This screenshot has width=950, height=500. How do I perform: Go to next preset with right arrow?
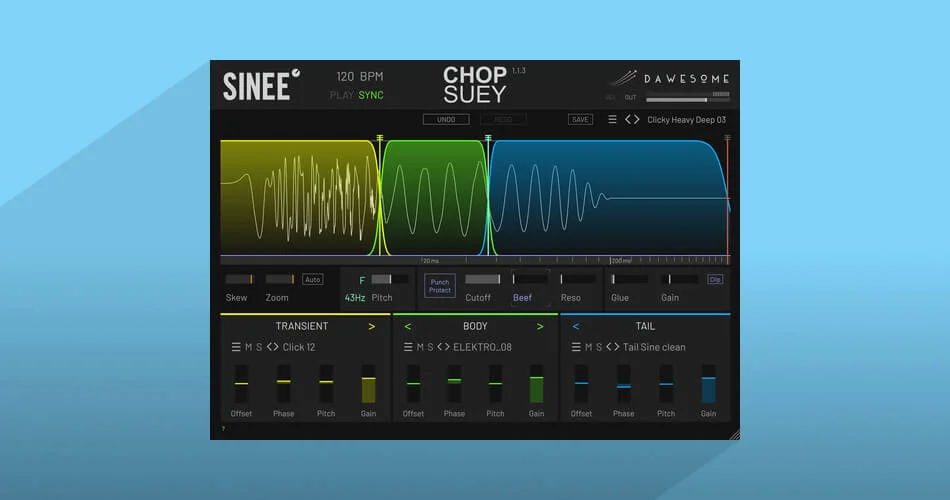(x=636, y=119)
